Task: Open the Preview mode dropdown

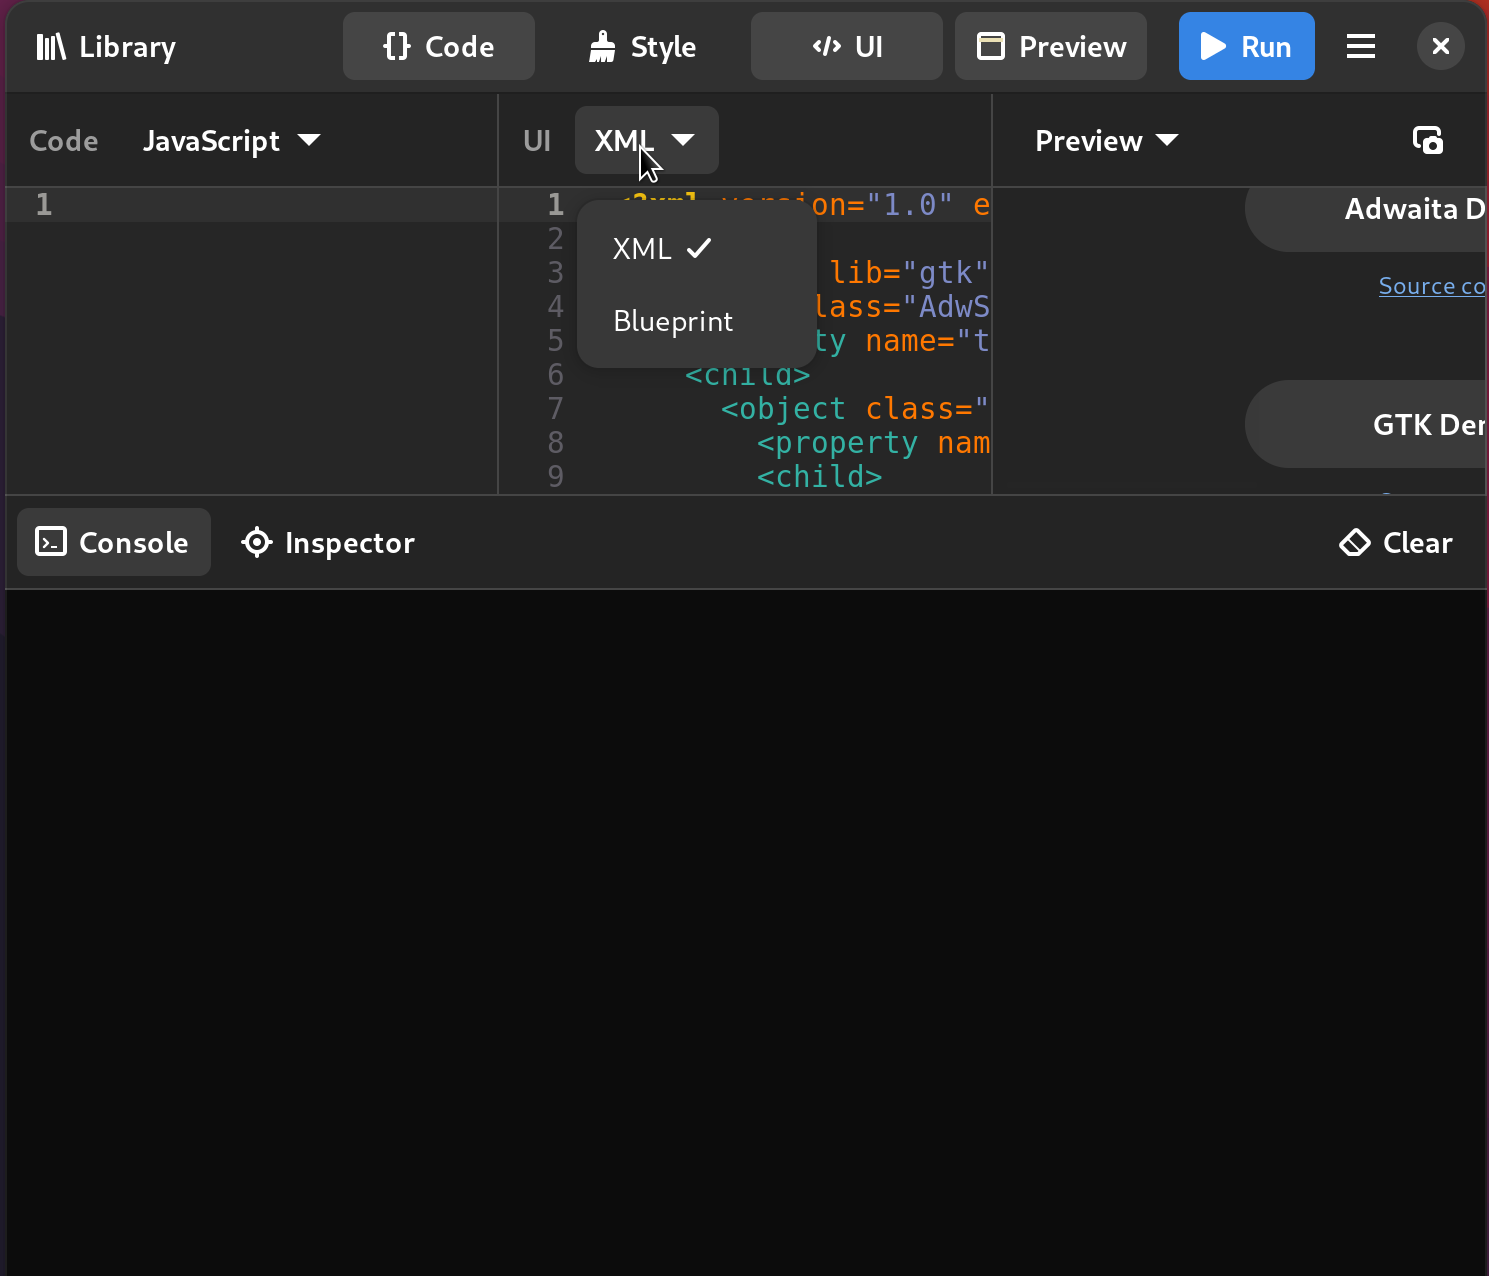Action: click(x=1107, y=140)
